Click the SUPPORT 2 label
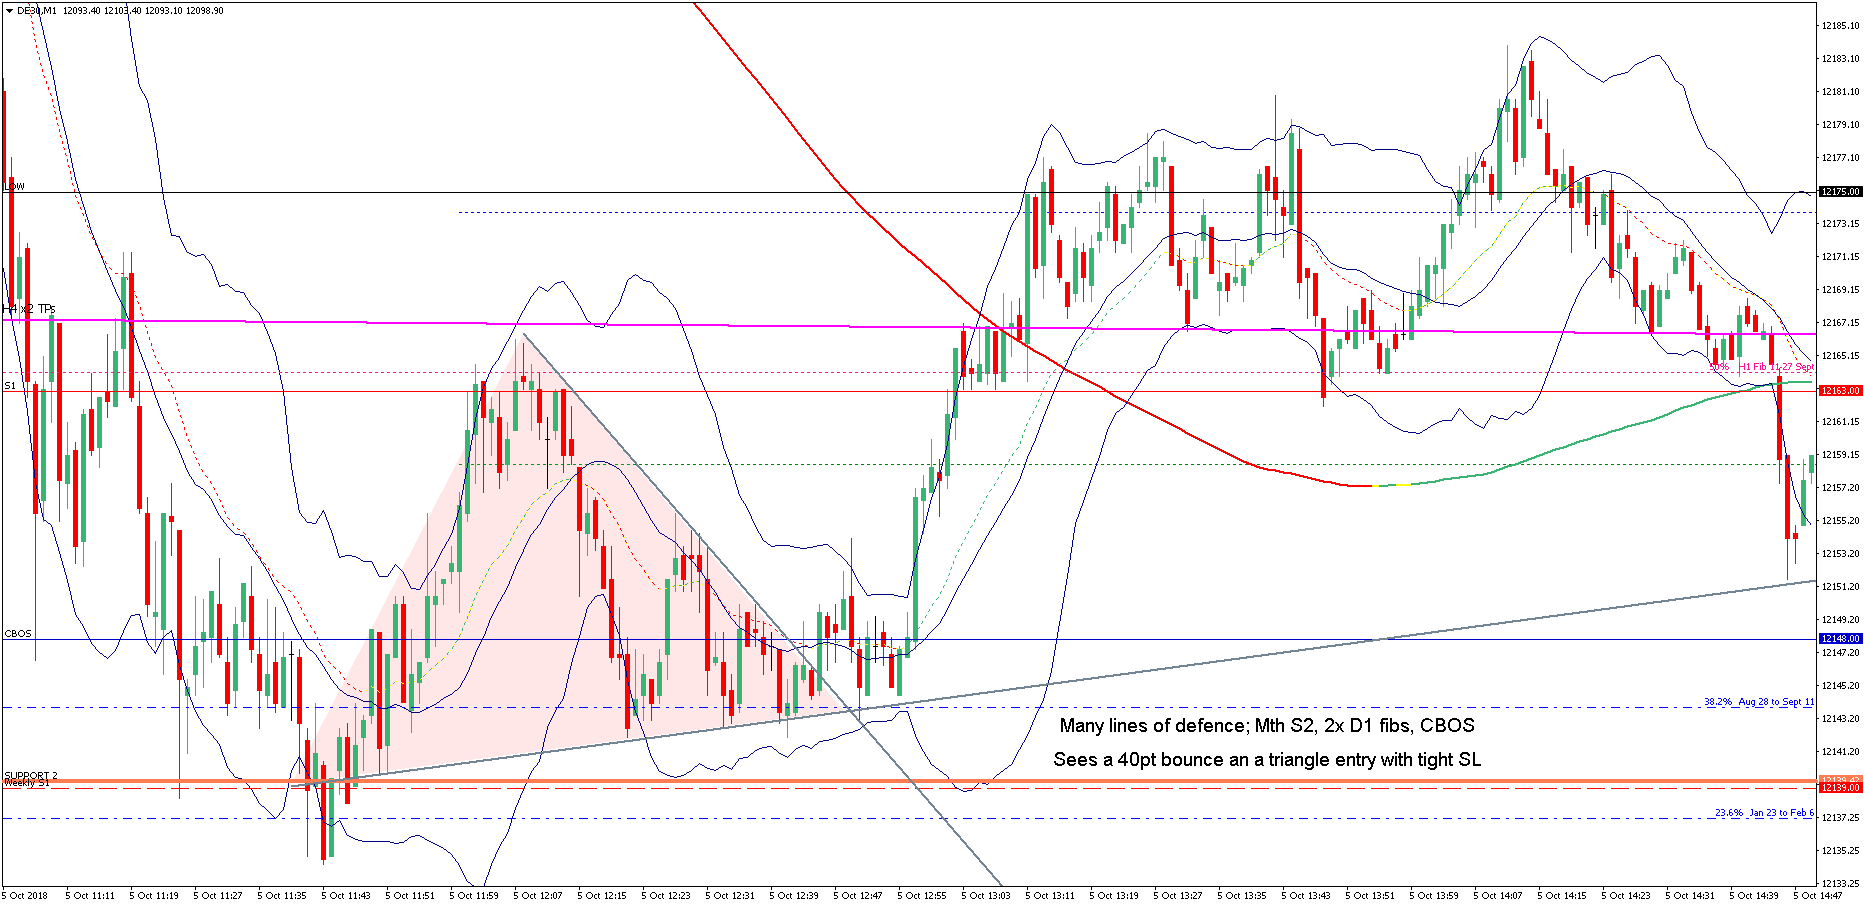This screenshot has width=1864, height=907. (31, 775)
